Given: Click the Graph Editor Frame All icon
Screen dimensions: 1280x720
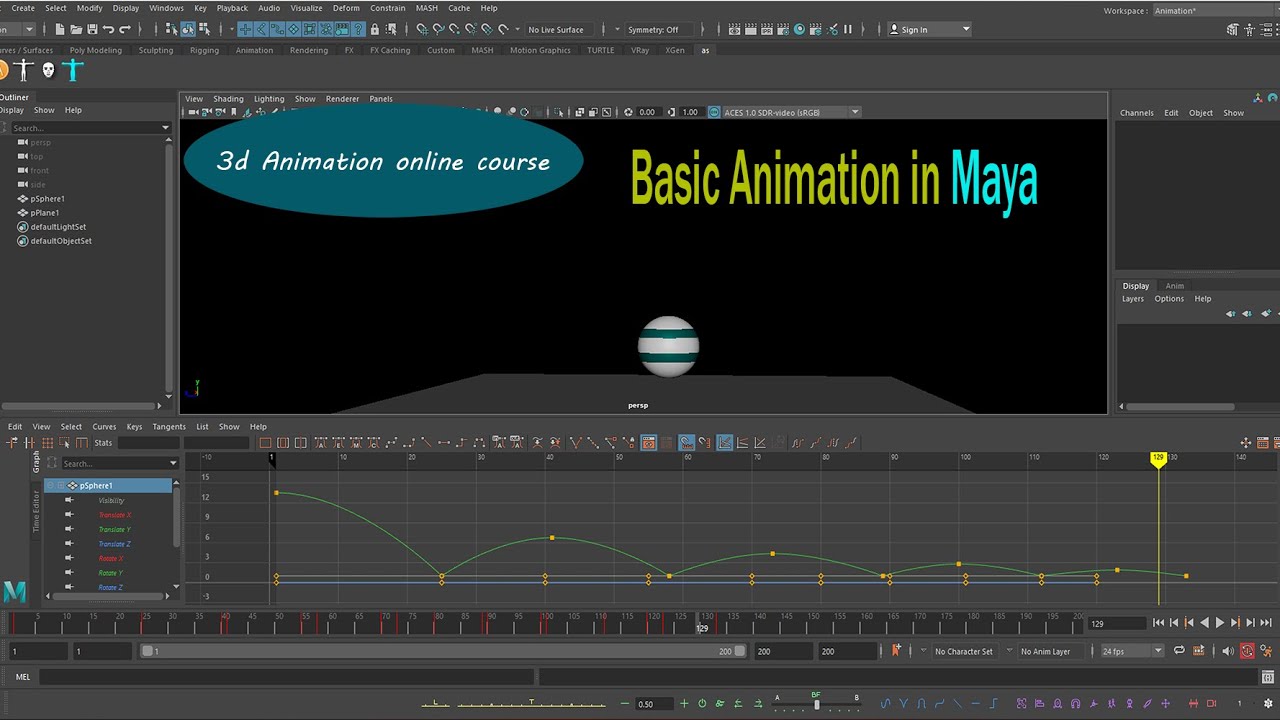Looking at the screenshot, I should tap(266, 442).
